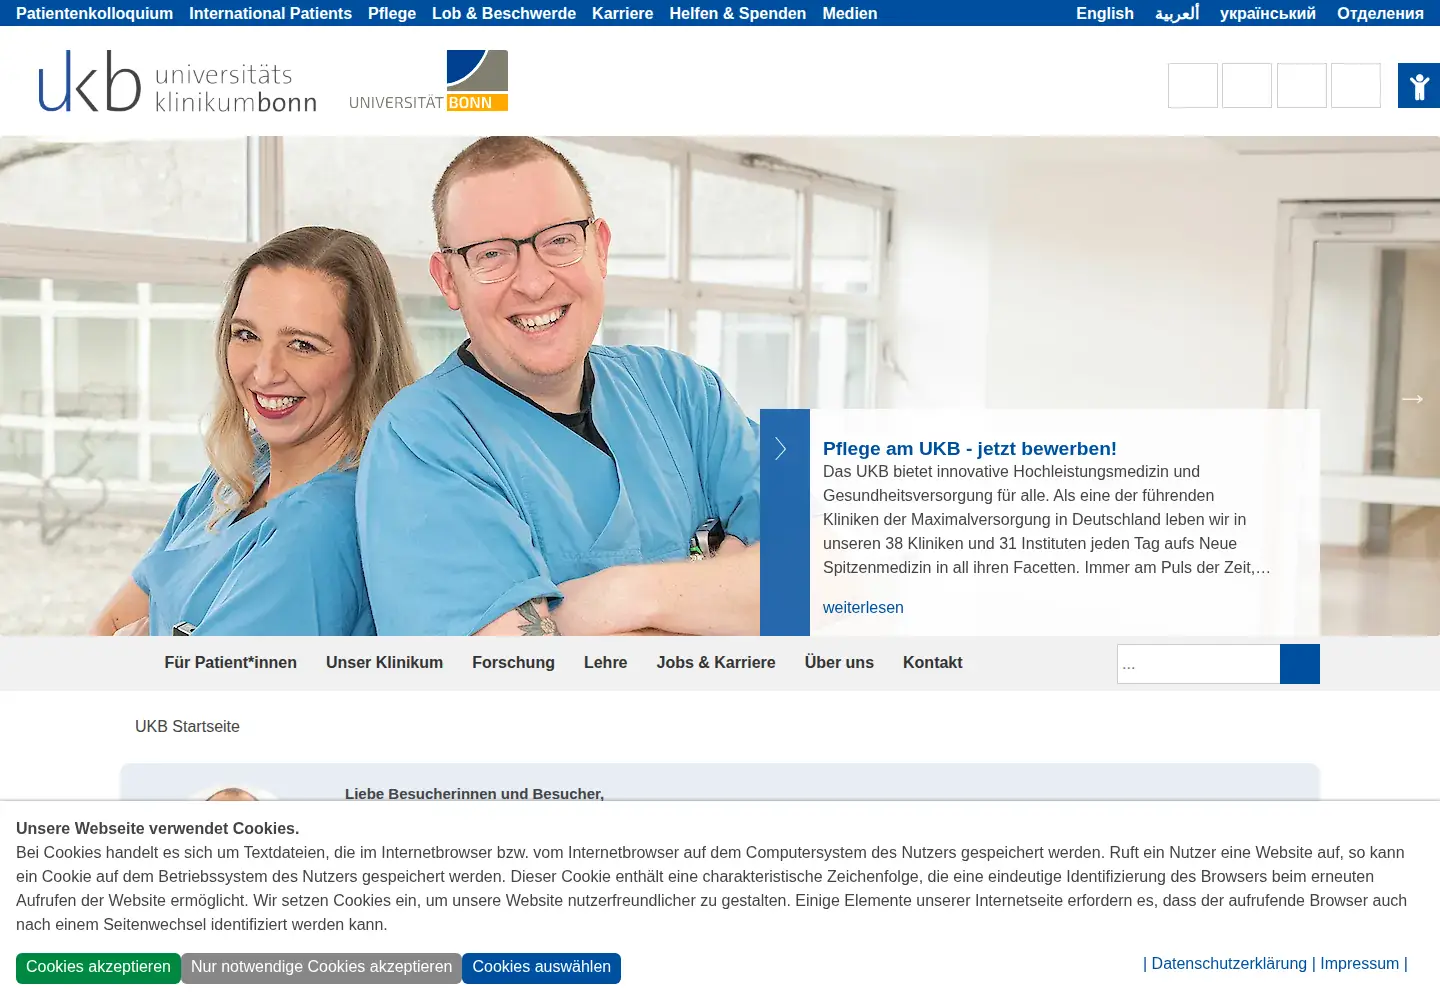The height and width of the screenshot is (1000, 1440).
Task: Click the Liebe Besucherinnen und Besucher heading
Action: click(x=474, y=794)
